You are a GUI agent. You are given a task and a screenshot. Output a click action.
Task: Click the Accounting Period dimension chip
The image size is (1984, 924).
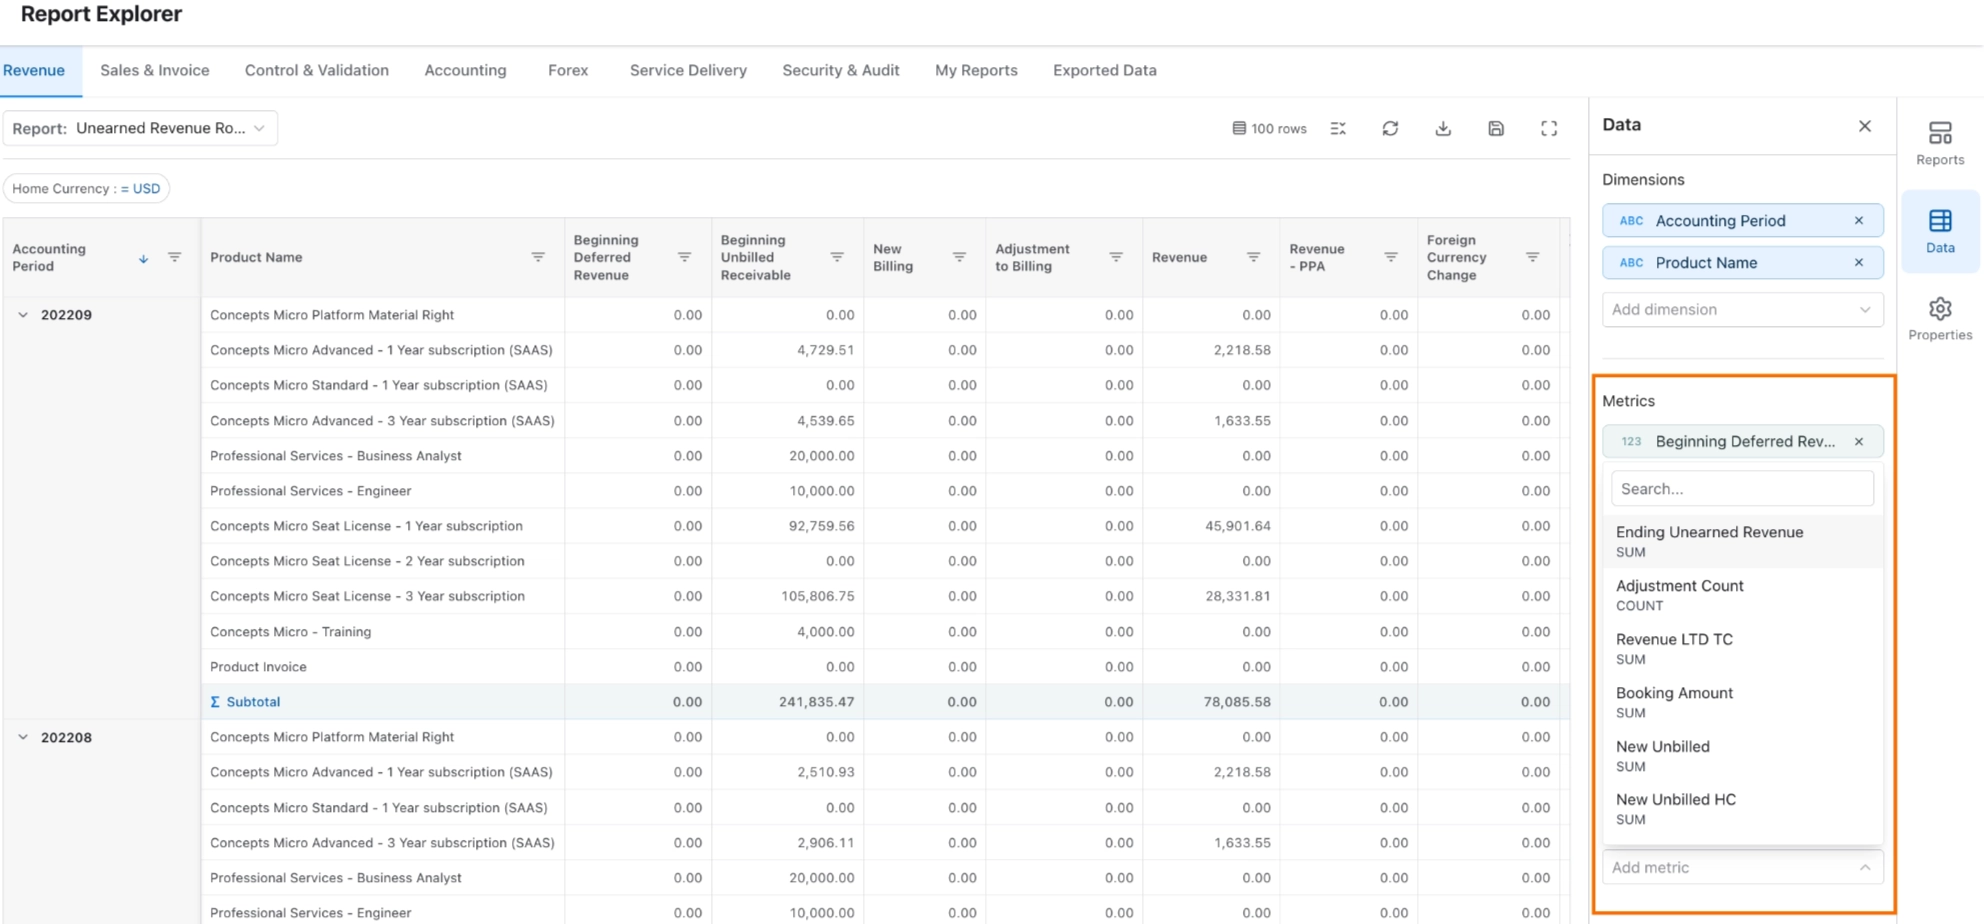[x=1742, y=220]
